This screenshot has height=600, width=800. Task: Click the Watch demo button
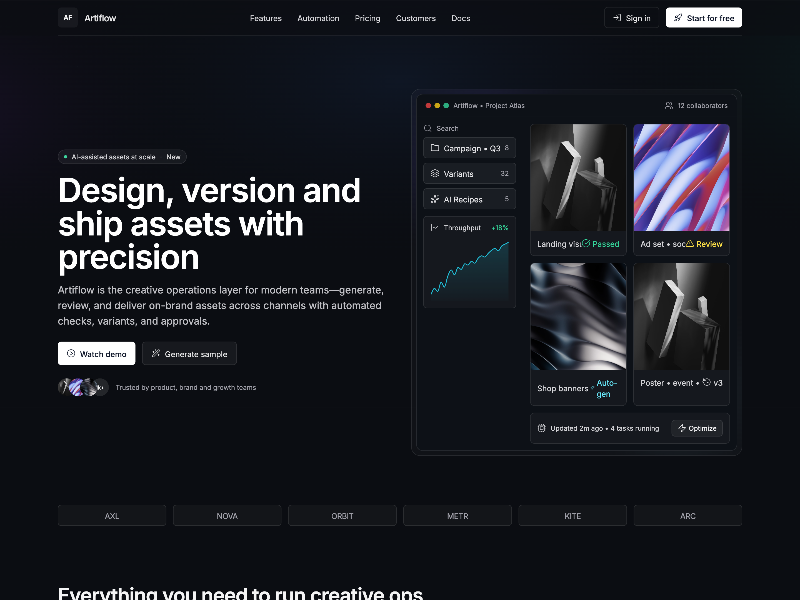[x=96, y=353]
